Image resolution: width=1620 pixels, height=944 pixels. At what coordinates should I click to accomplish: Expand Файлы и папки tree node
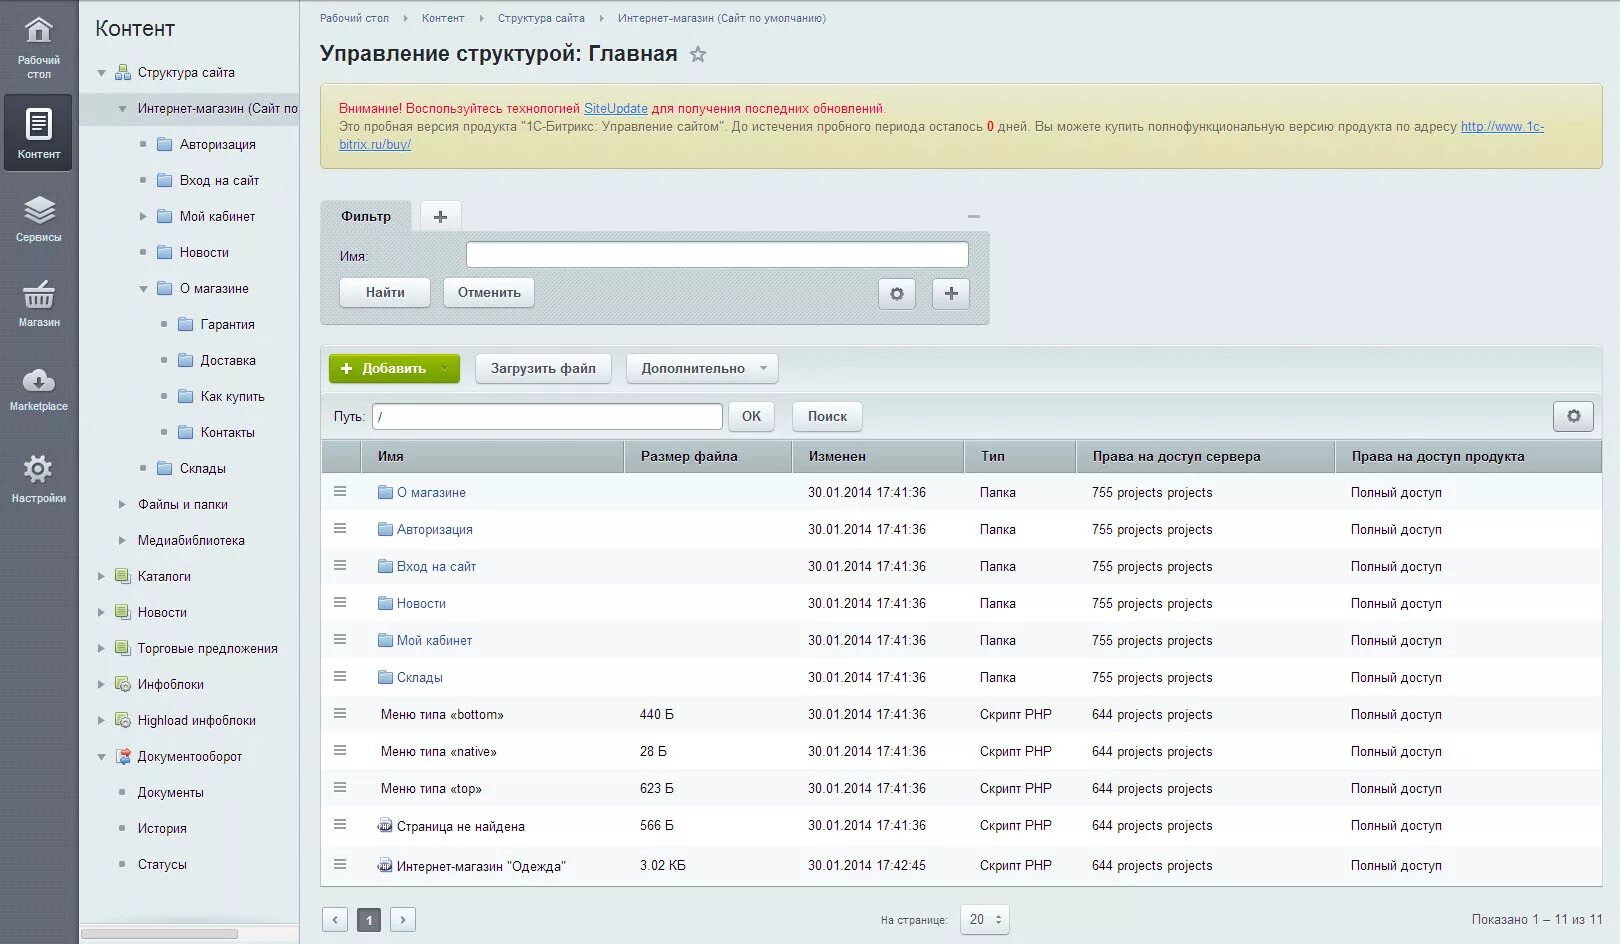click(122, 505)
